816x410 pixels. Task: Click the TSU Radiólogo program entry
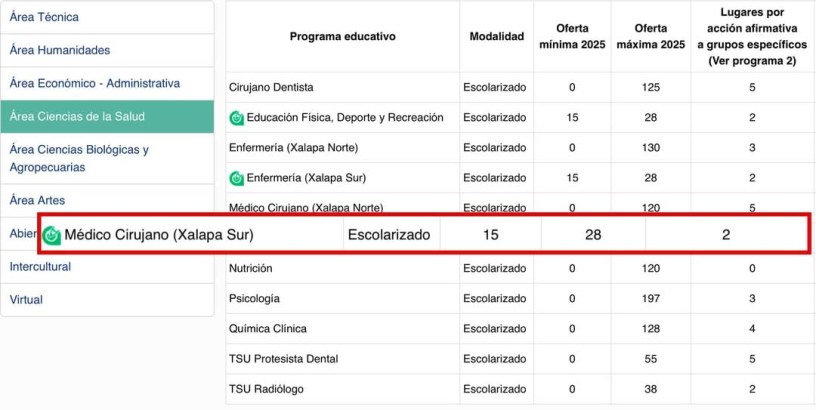tap(266, 388)
